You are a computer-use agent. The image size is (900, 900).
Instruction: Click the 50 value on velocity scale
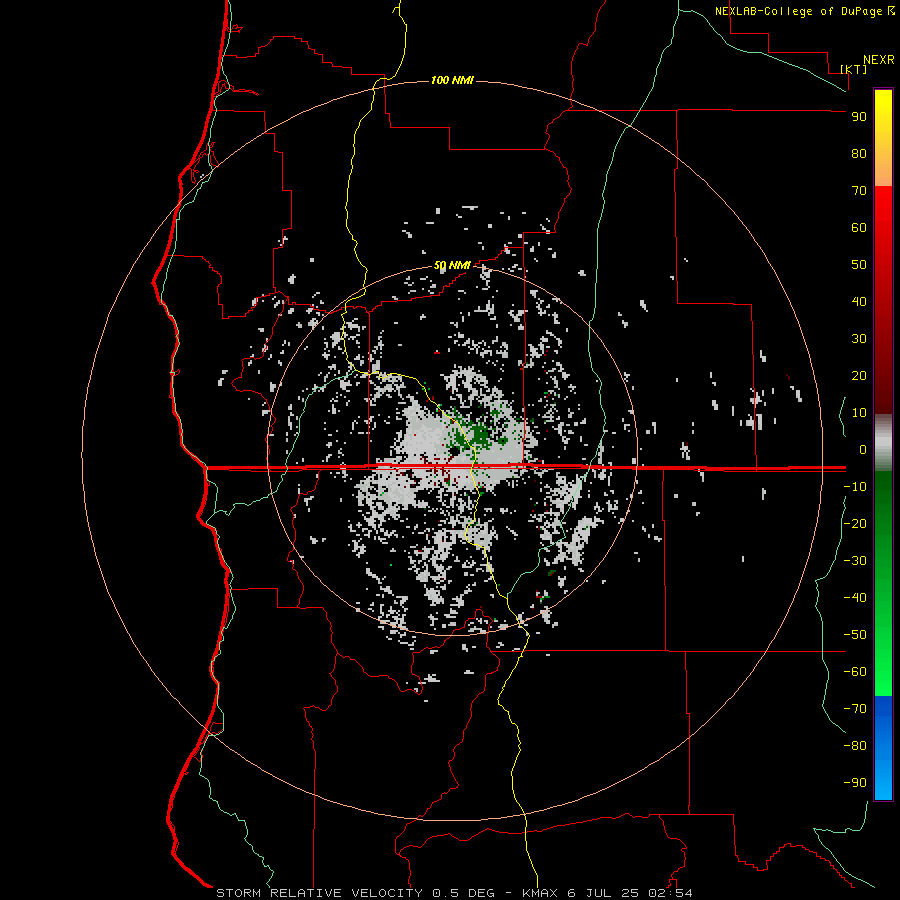pyautogui.click(x=859, y=265)
